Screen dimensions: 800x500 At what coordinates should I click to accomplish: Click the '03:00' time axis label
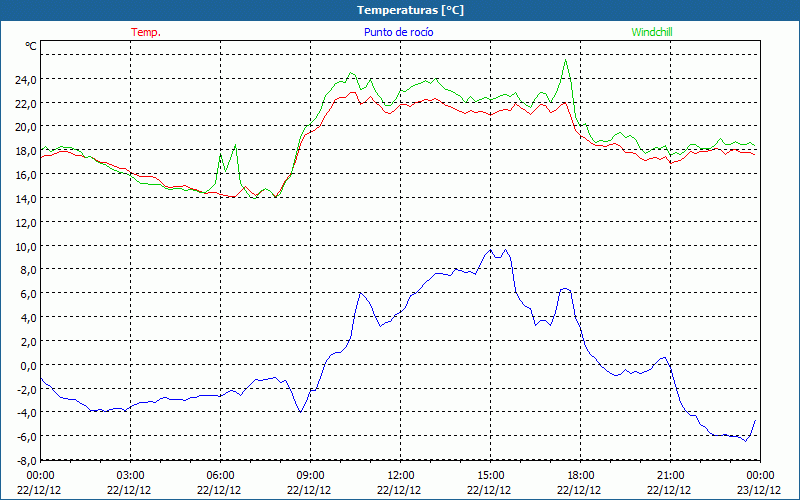tap(130, 476)
